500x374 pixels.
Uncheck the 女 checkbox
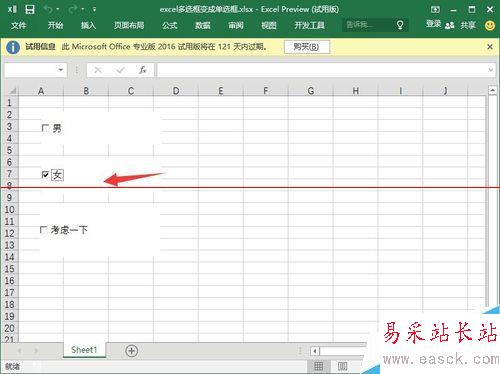click(45, 174)
